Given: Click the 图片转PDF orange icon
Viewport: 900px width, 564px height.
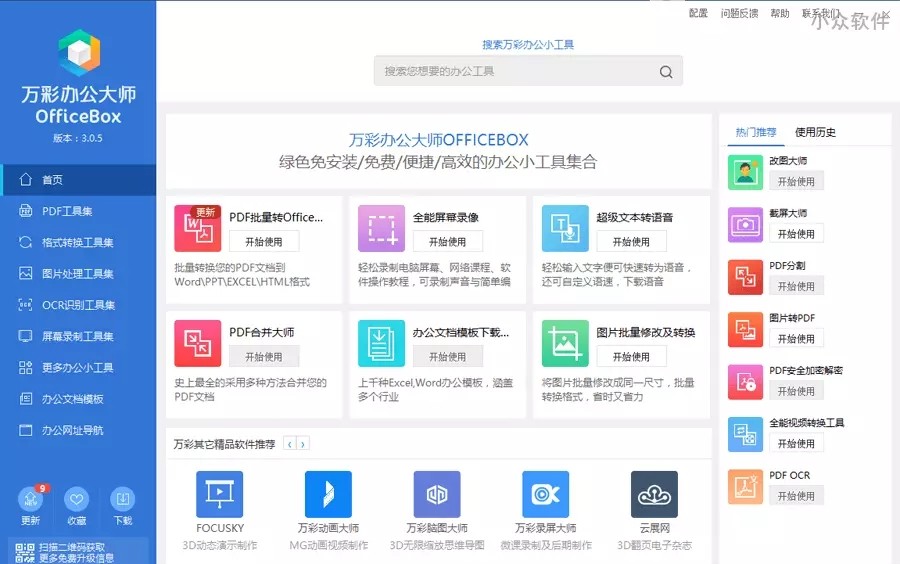Looking at the screenshot, I should (x=745, y=329).
